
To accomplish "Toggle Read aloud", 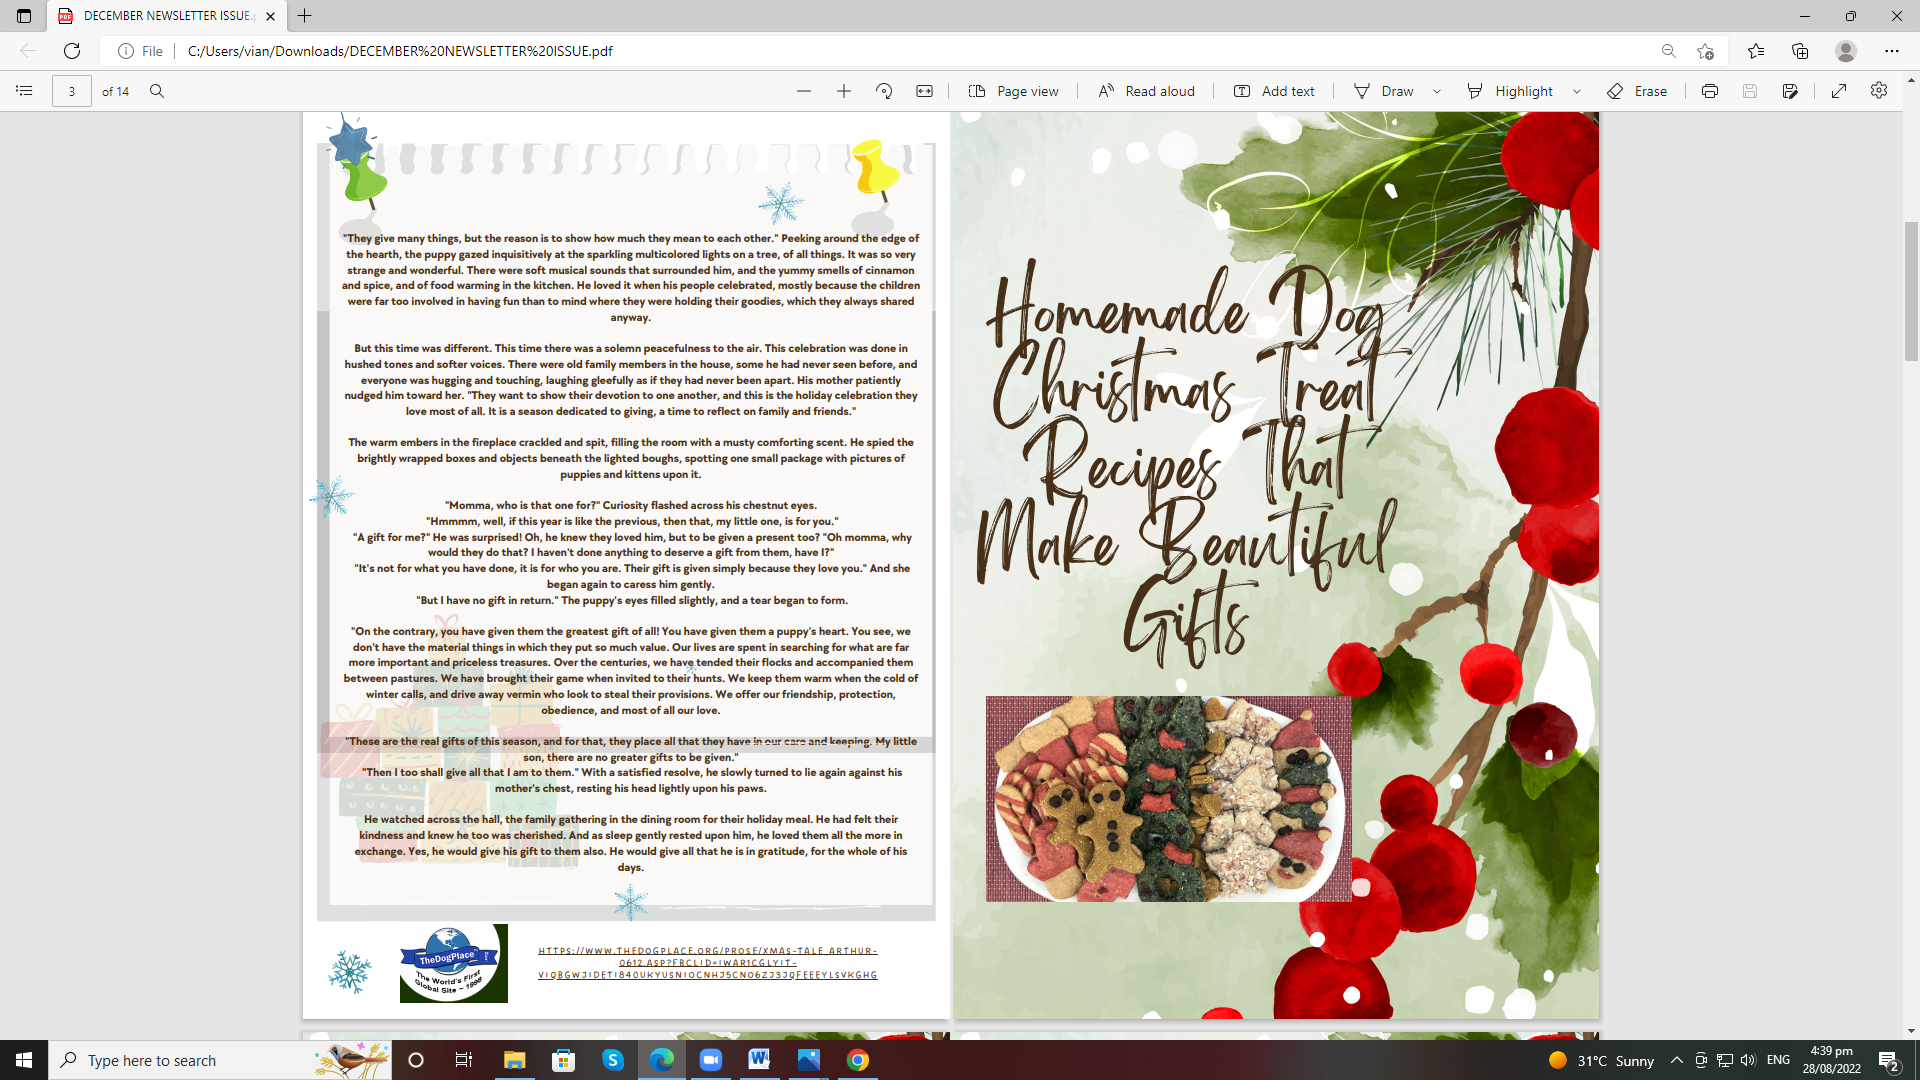I will [1146, 91].
